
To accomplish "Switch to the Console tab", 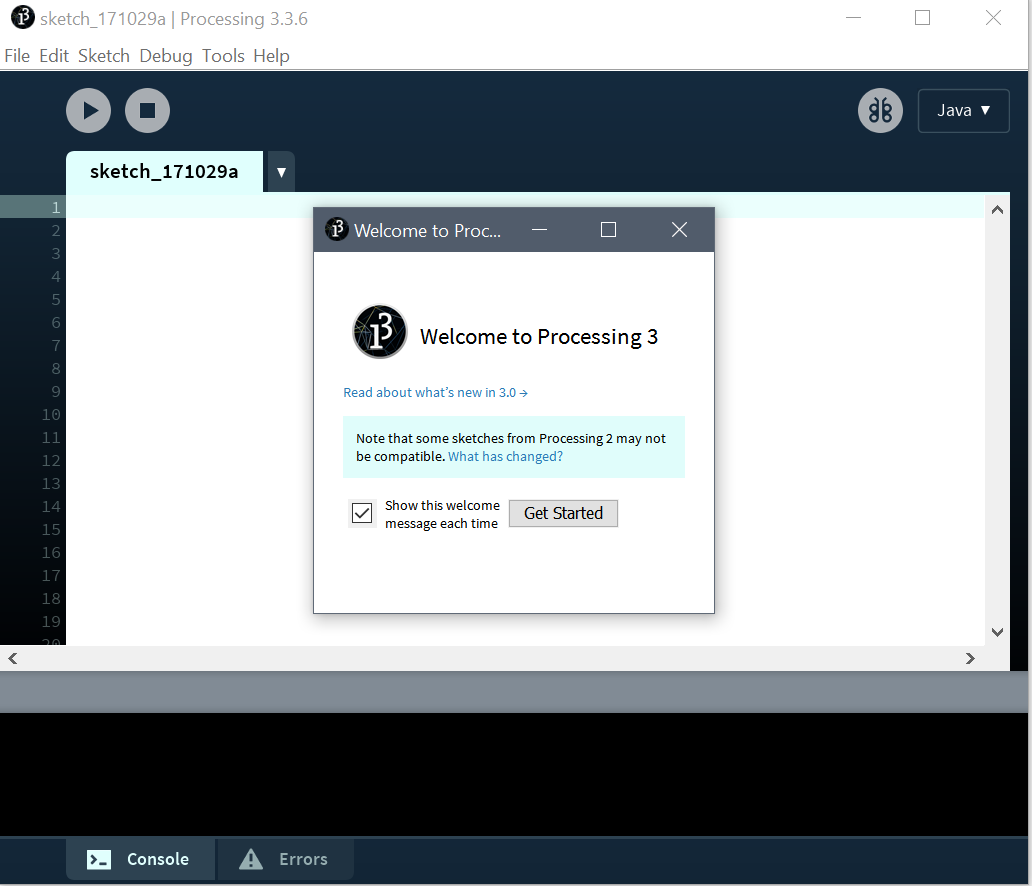I will coord(155,859).
